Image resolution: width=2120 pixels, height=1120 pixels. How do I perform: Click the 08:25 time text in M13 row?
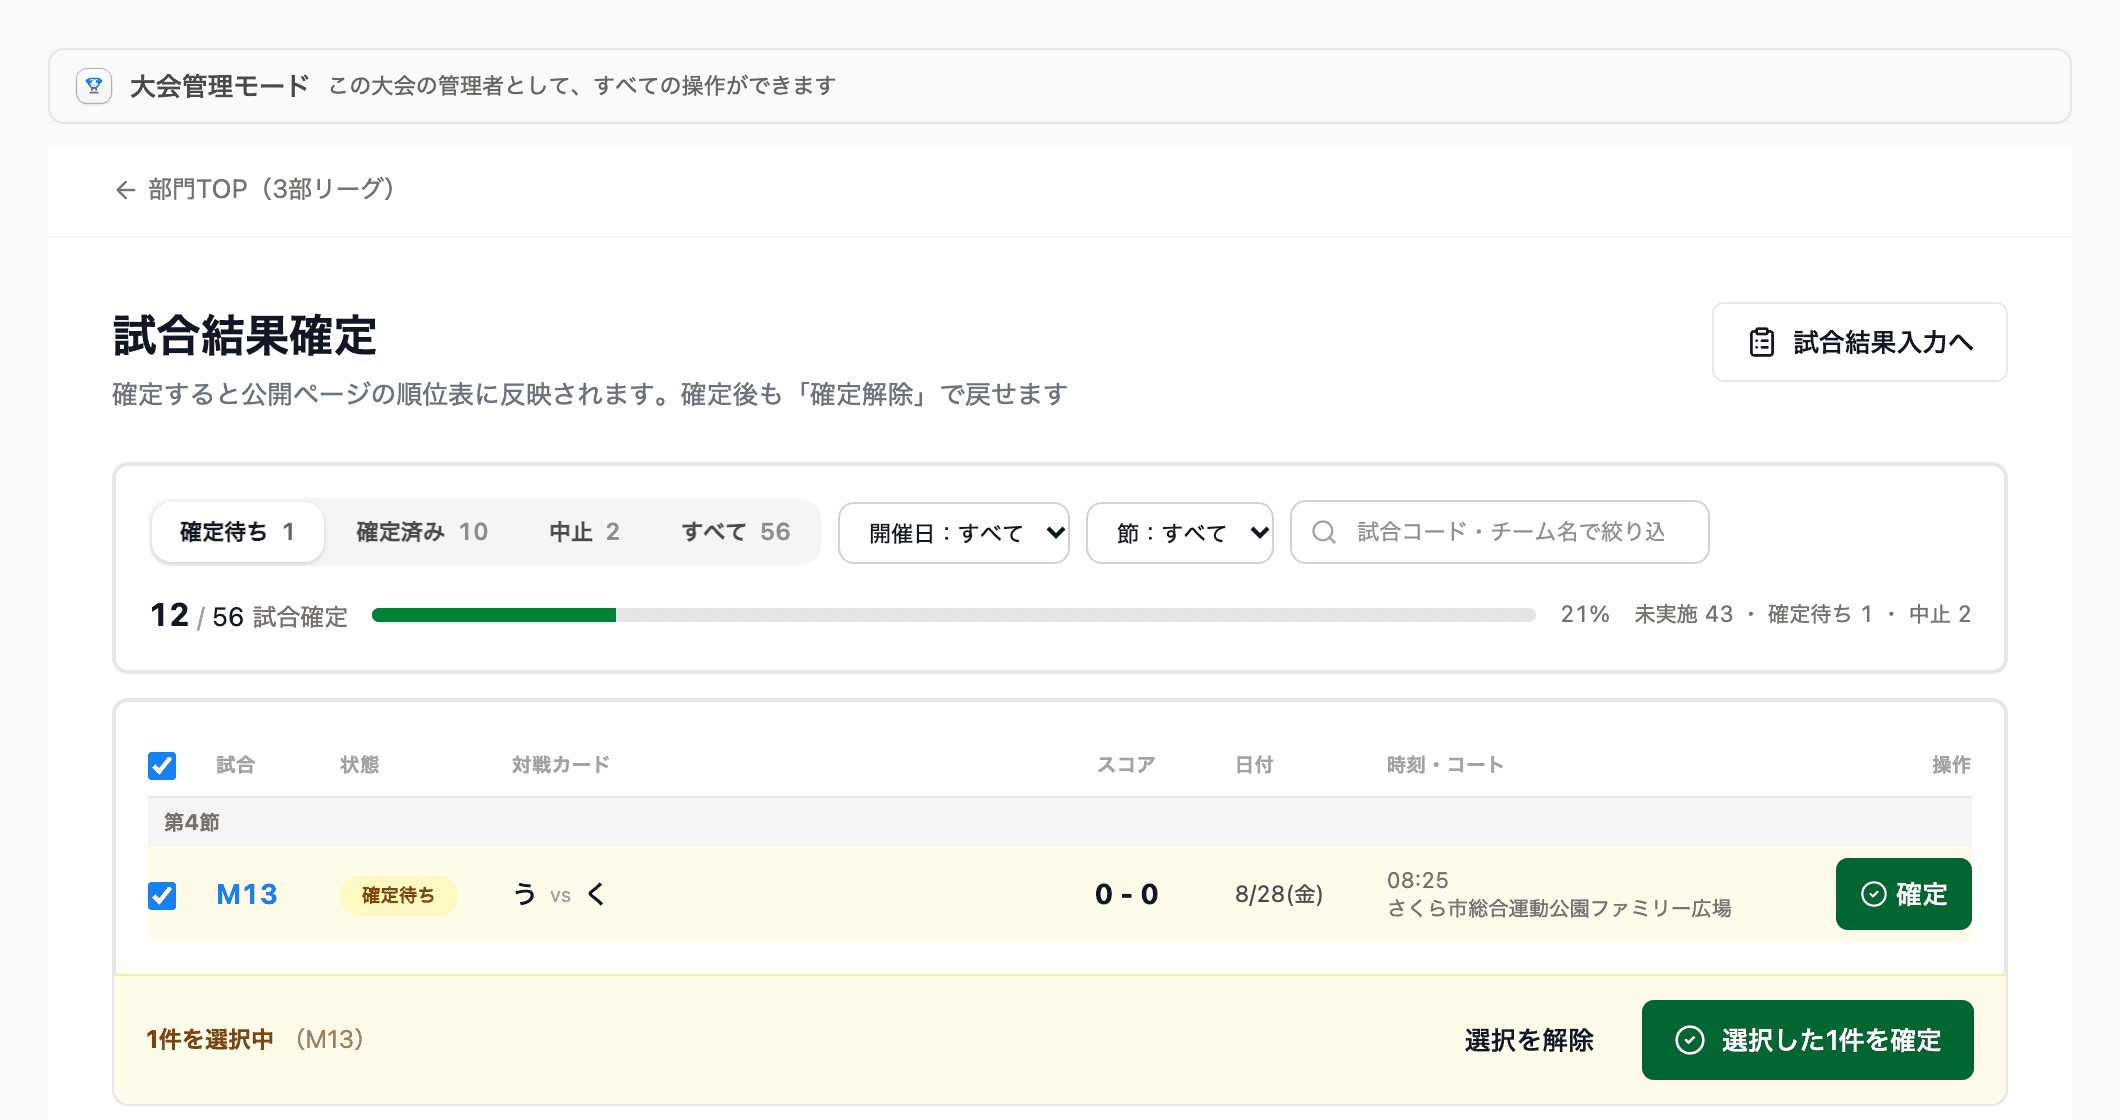pyautogui.click(x=1418, y=880)
